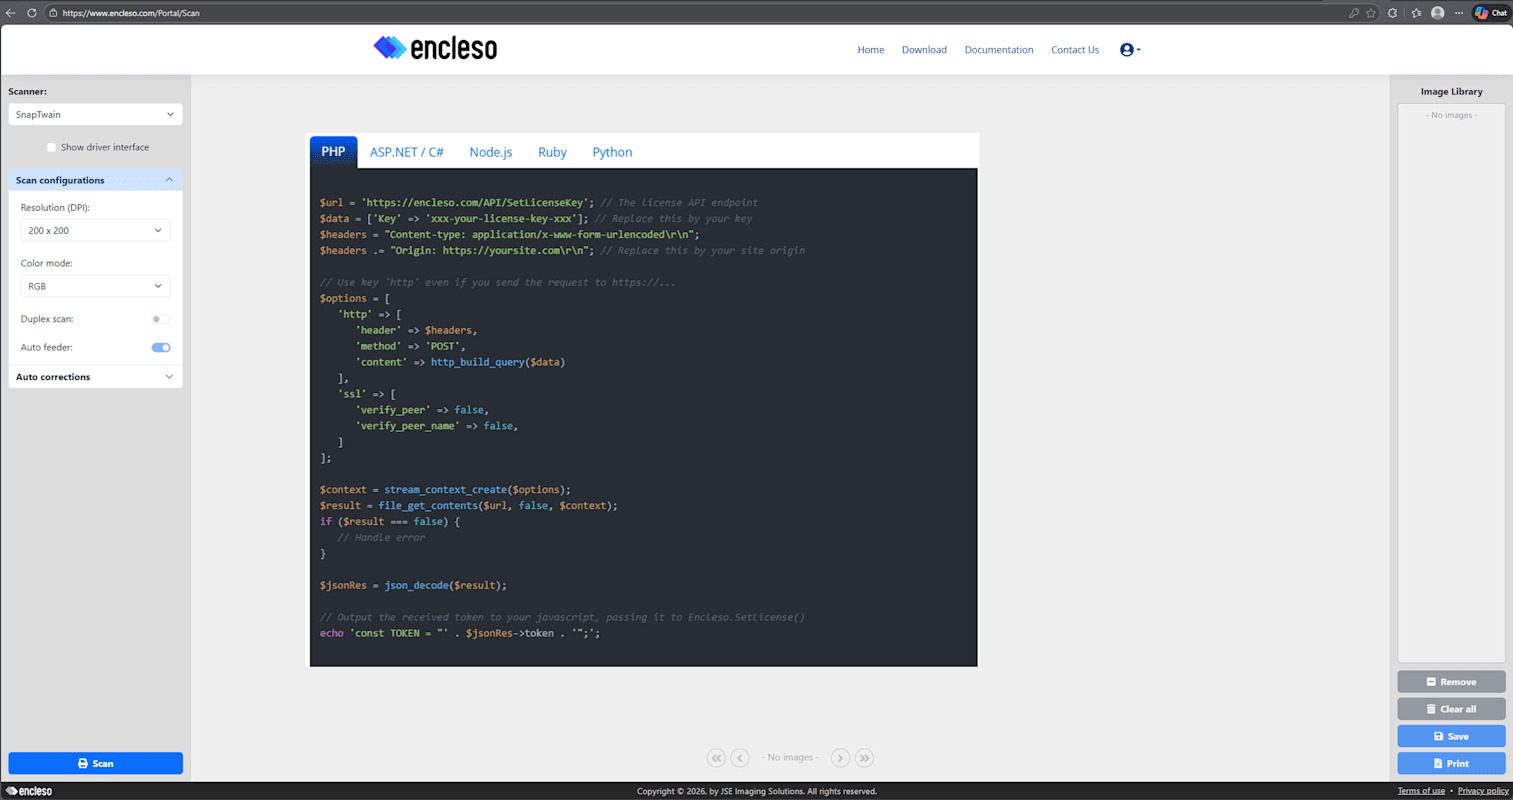The width and height of the screenshot is (1513, 800).
Task: Click the encleso logo in header
Action: tap(435, 48)
